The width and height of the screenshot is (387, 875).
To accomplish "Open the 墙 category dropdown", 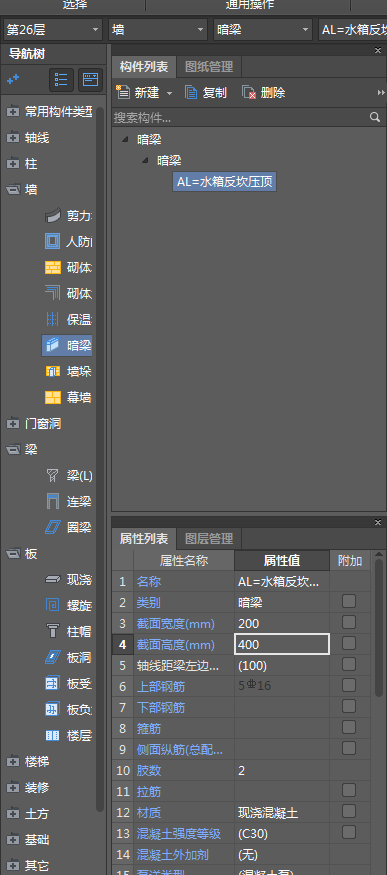I will (158, 29).
